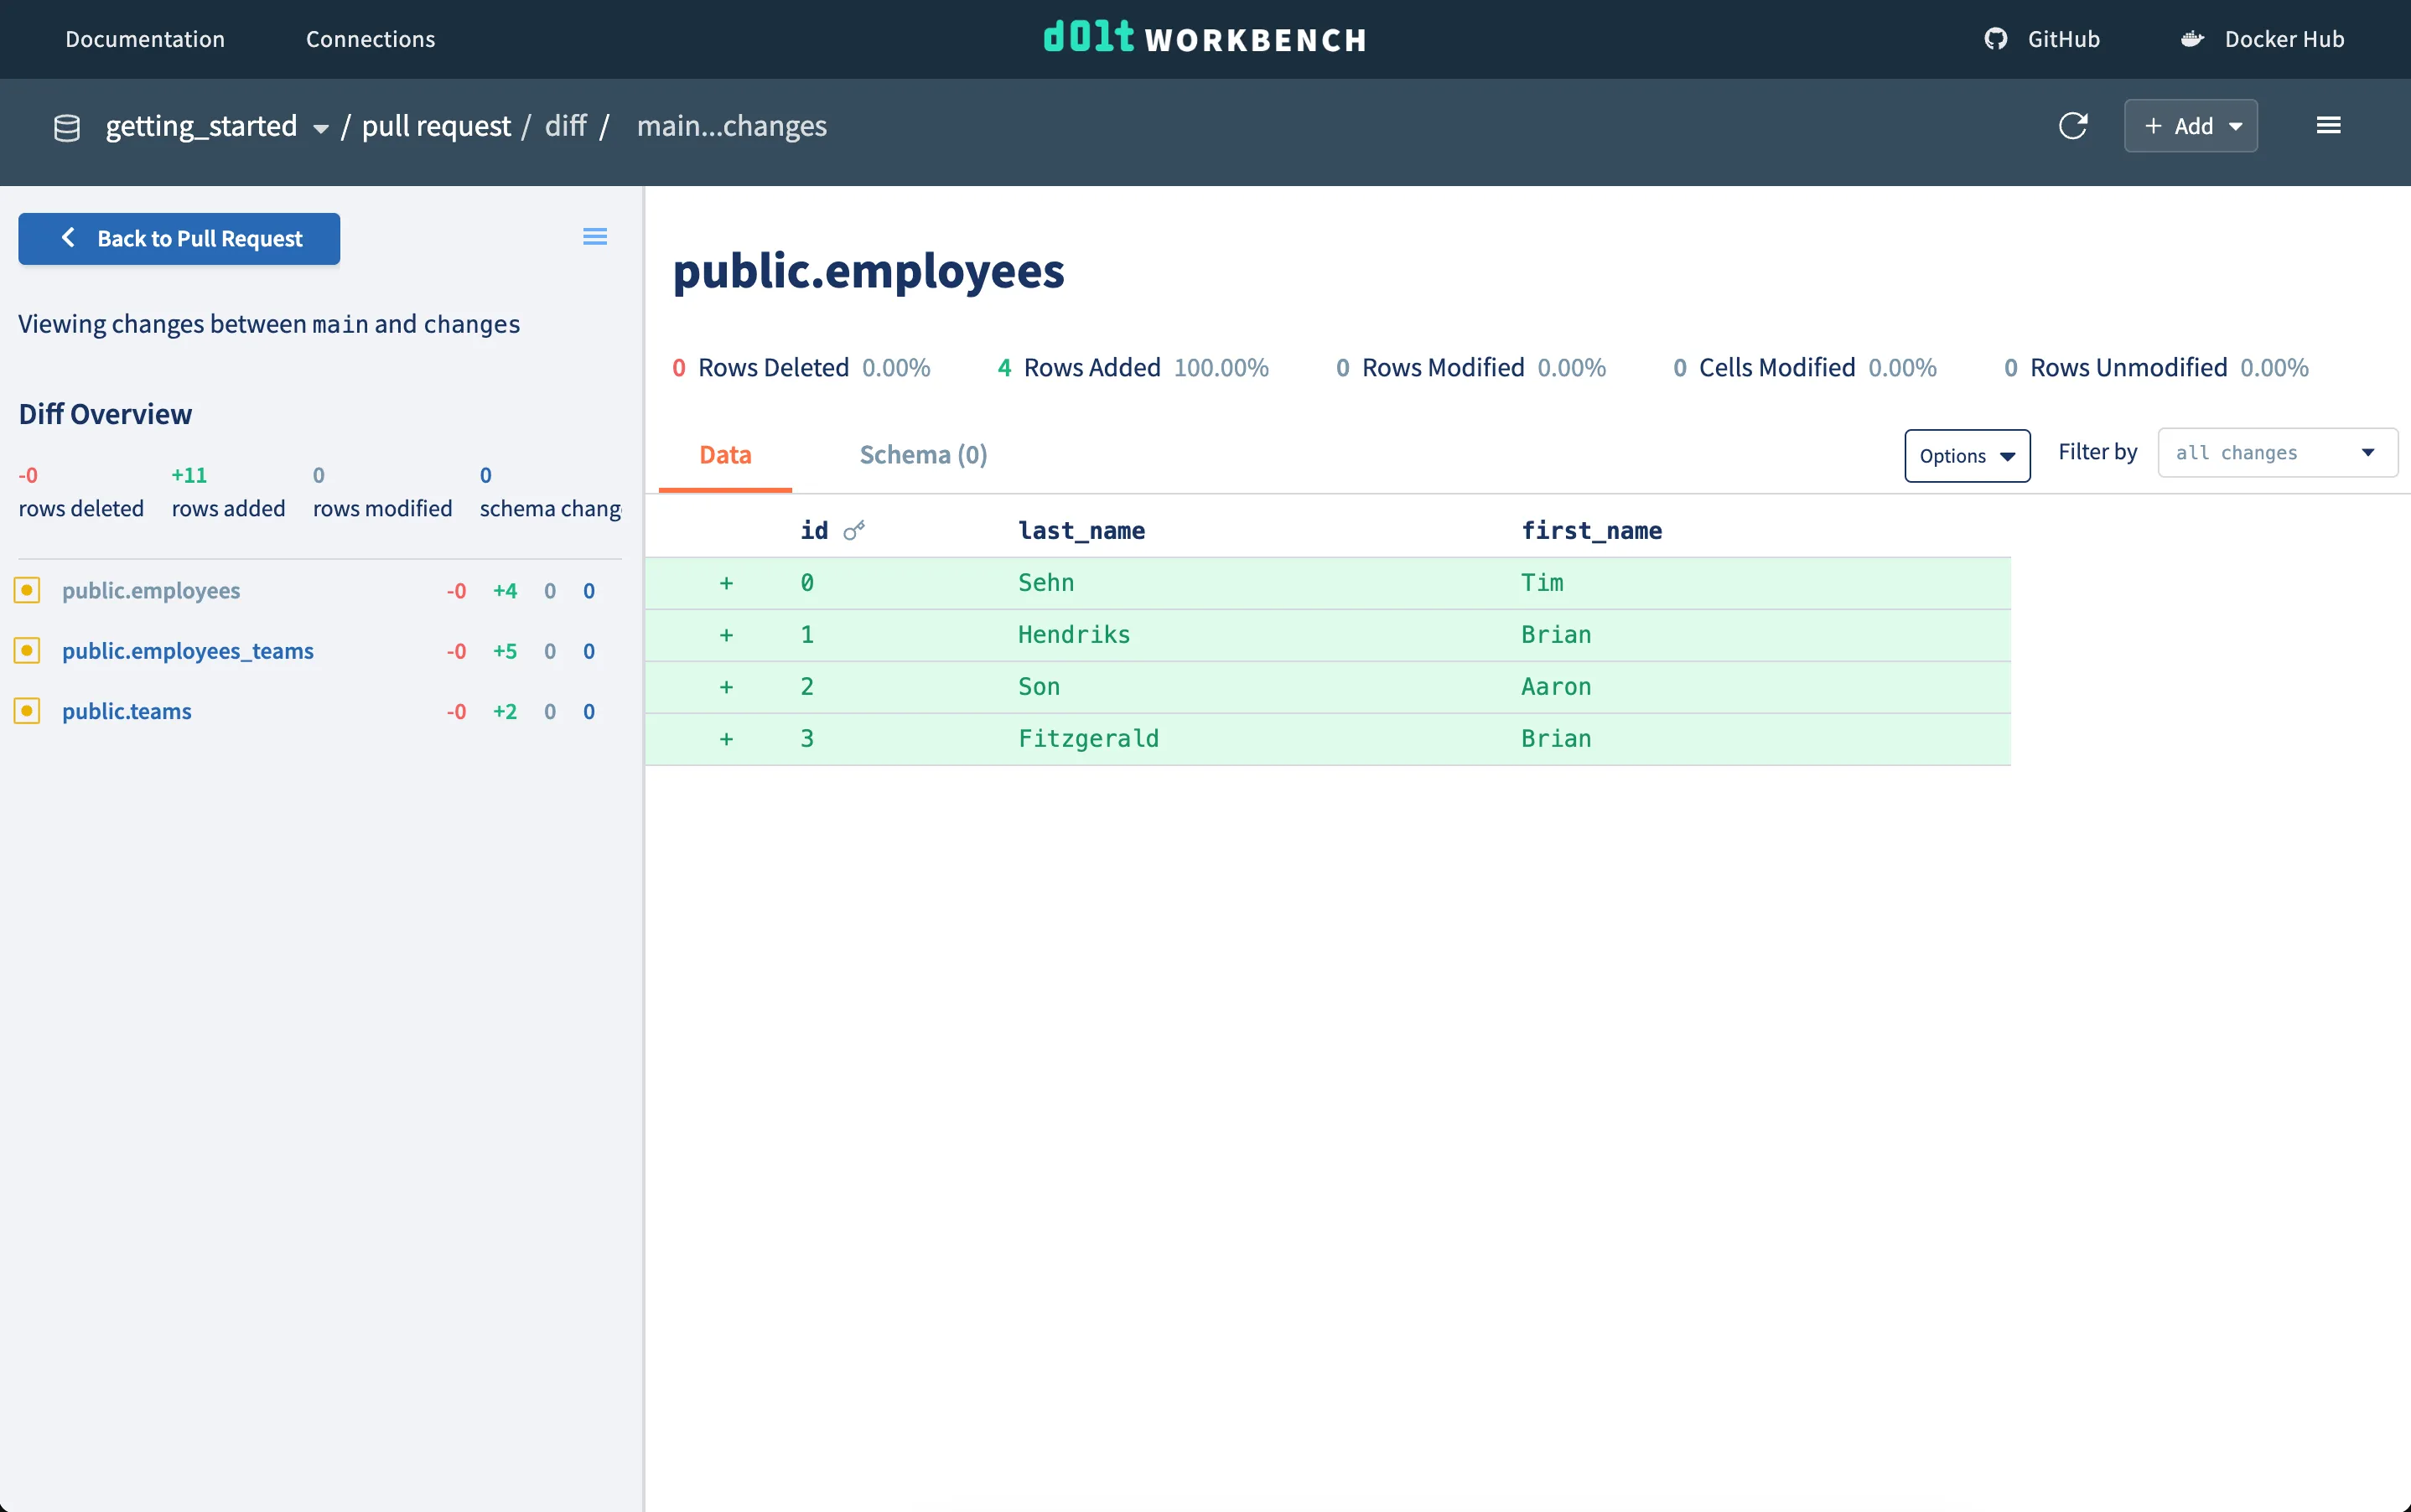Screen dimensions: 2411x1512
Task: Click the primary key icon beside id
Action: point(854,531)
